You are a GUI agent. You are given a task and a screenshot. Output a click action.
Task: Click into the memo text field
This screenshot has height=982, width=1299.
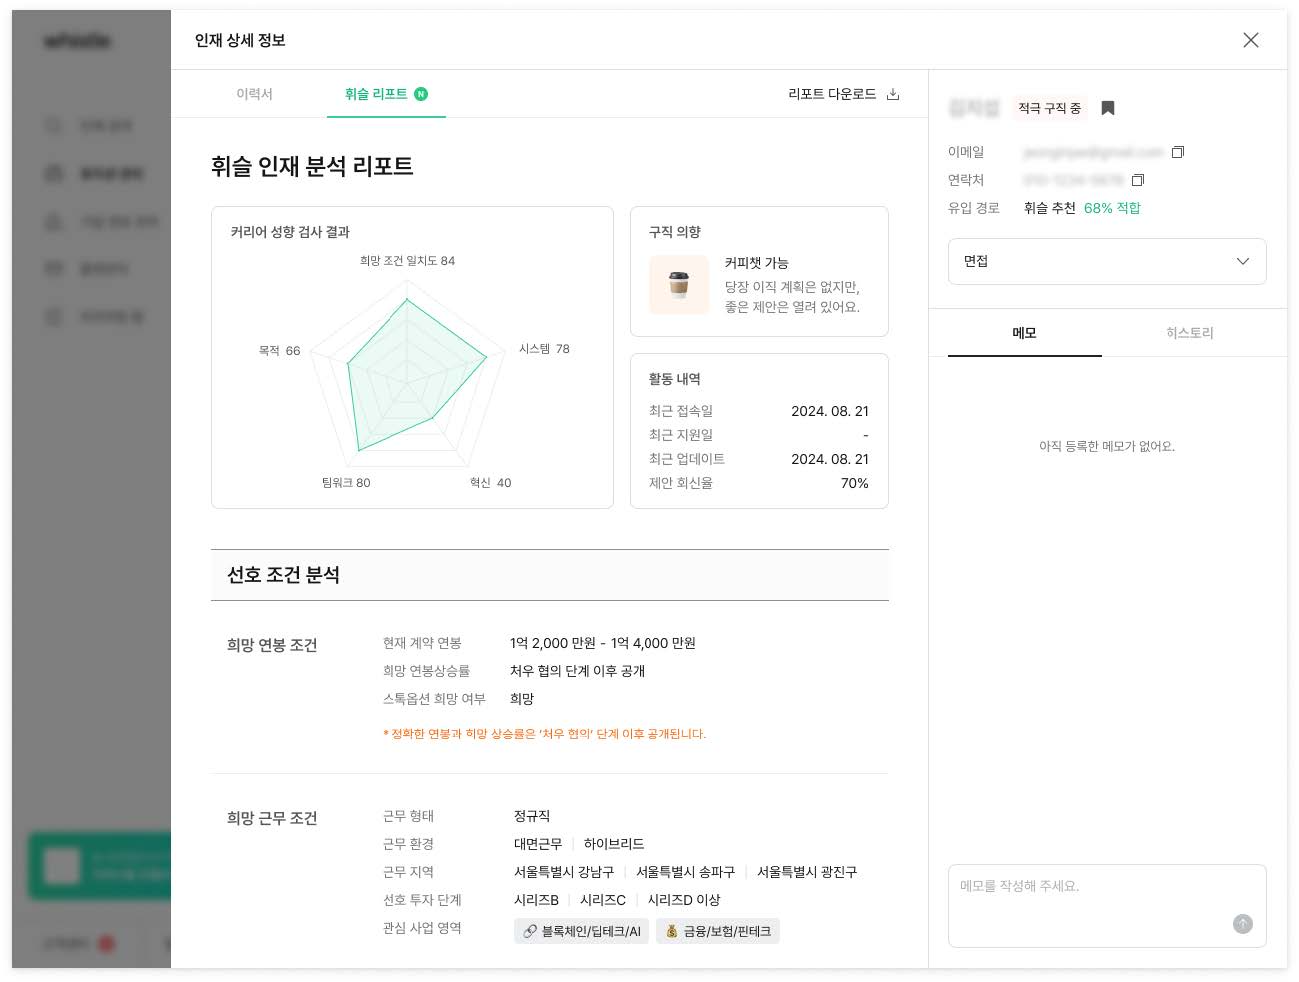click(x=1090, y=893)
